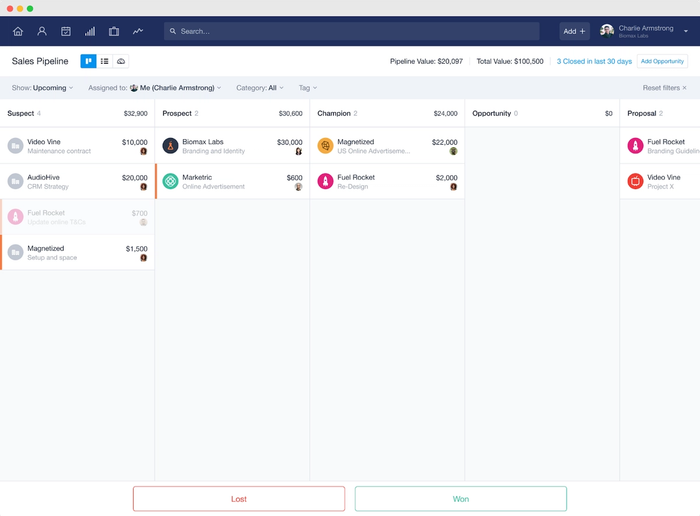
Task: Open the Fuel Rocket Branding Guidelines card
Action: (x=660, y=146)
